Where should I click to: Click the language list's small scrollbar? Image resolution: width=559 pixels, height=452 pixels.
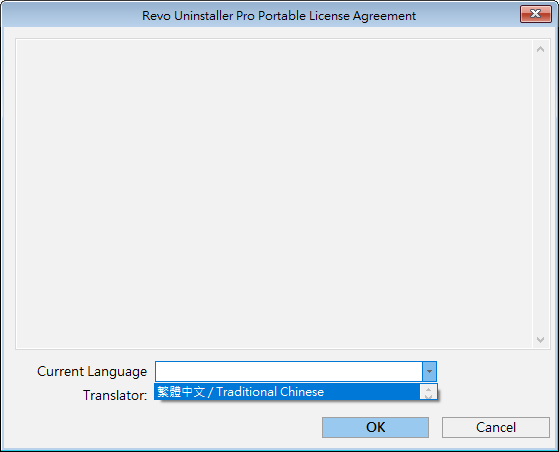coord(429,392)
